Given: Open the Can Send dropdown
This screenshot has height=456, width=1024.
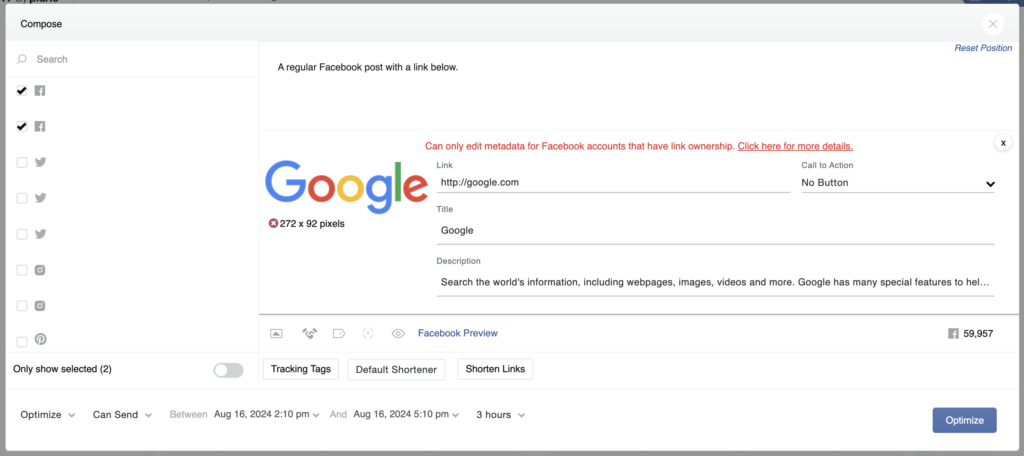Looking at the screenshot, I should pyautogui.click(x=122, y=415).
